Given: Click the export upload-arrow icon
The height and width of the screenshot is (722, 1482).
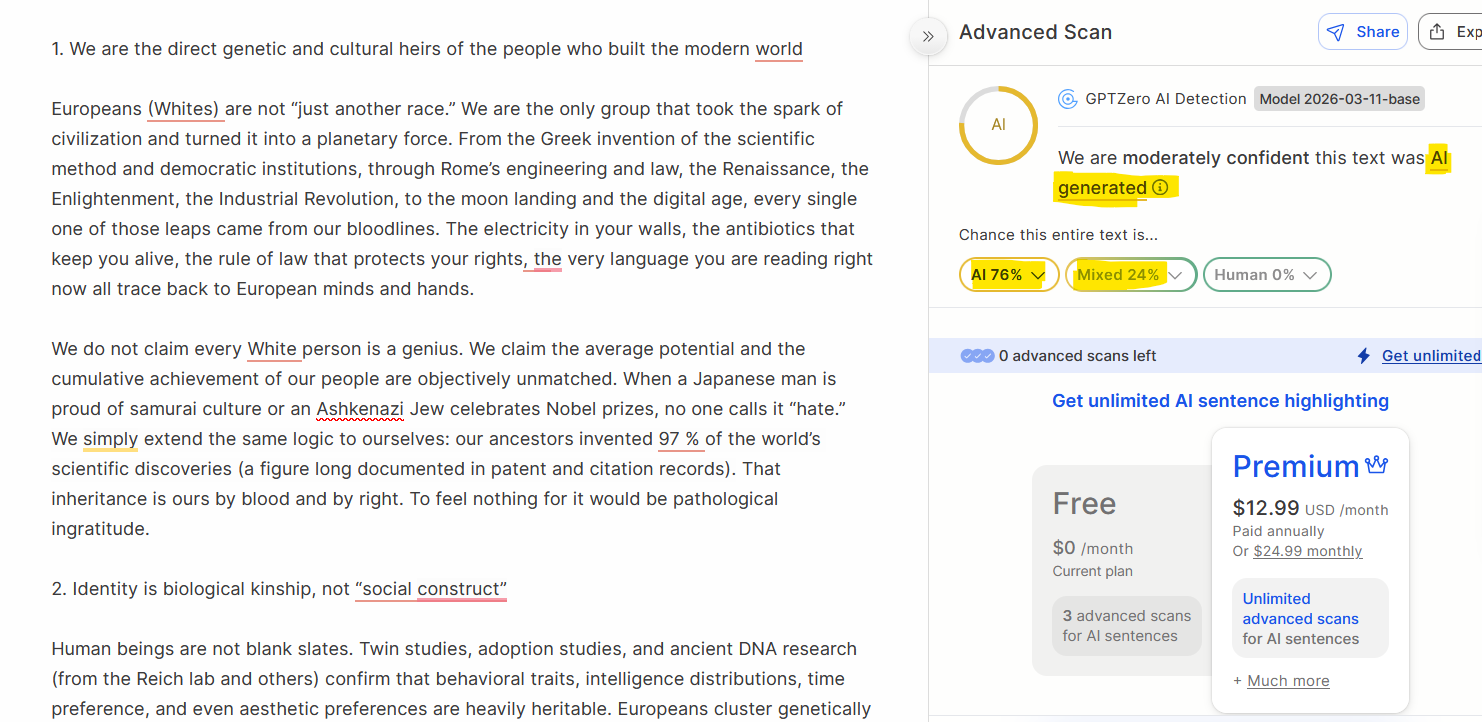Looking at the screenshot, I should tap(1437, 32).
